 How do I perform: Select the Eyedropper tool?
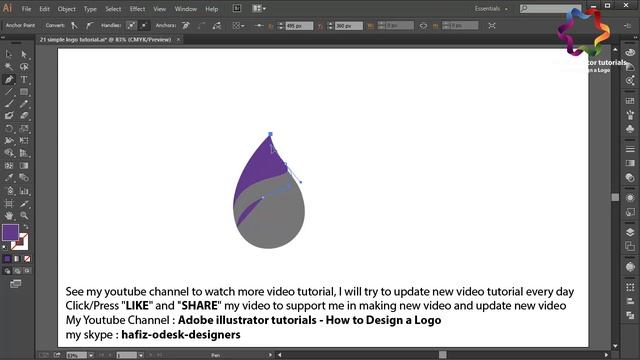pos(9,178)
